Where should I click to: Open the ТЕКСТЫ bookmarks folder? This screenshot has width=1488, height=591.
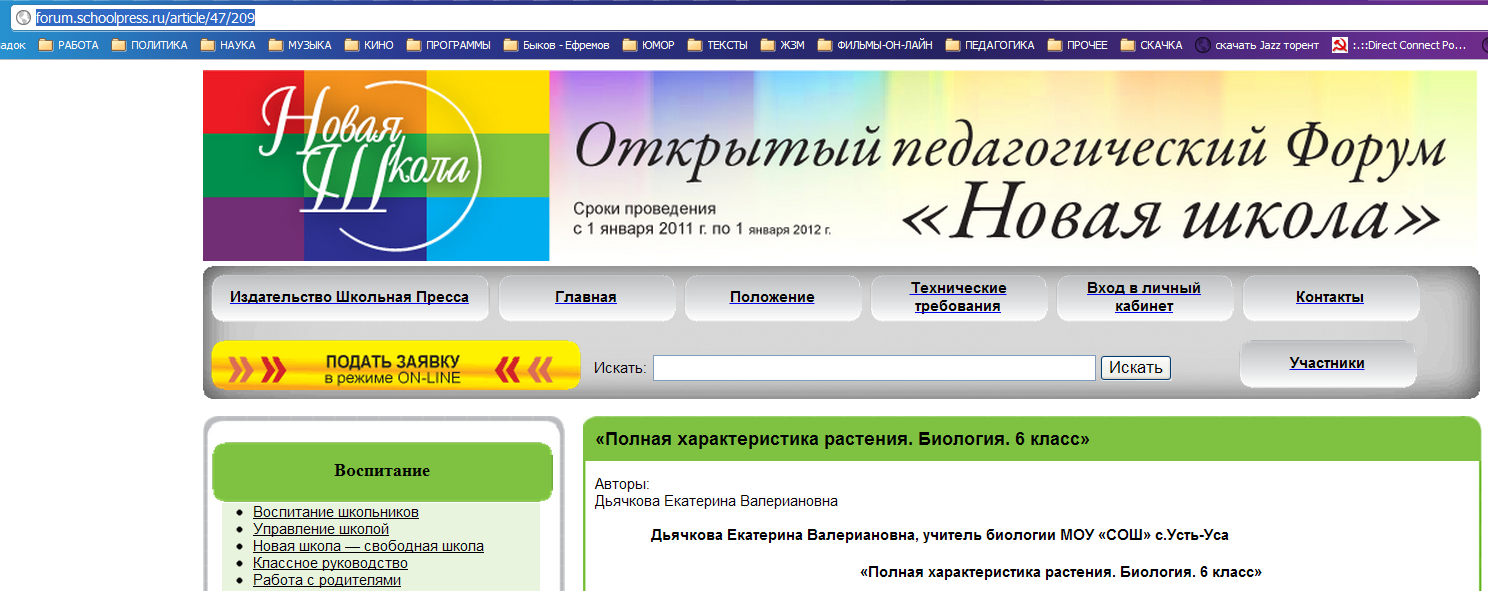717,45
